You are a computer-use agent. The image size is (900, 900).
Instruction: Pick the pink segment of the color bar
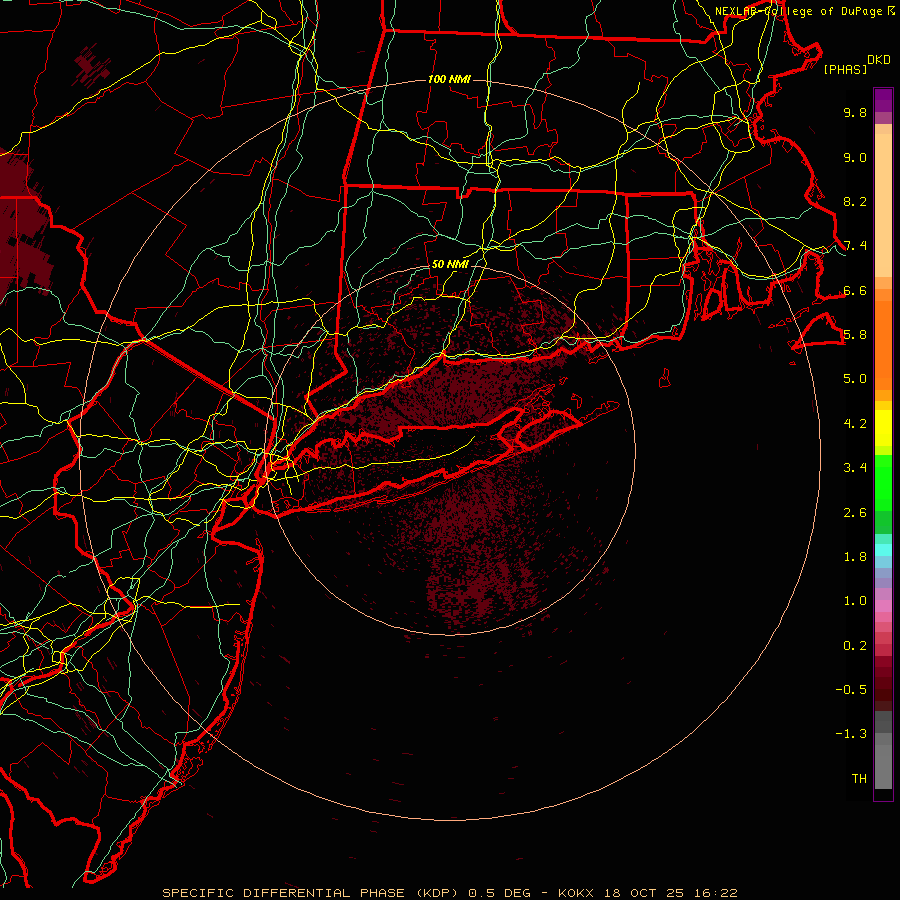pos(883,606)
